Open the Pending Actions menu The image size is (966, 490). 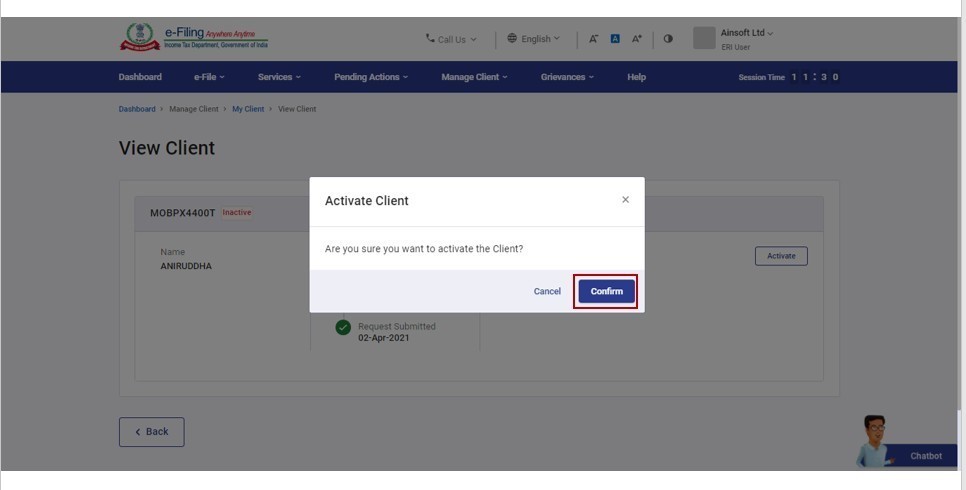[x=371, y=77]
